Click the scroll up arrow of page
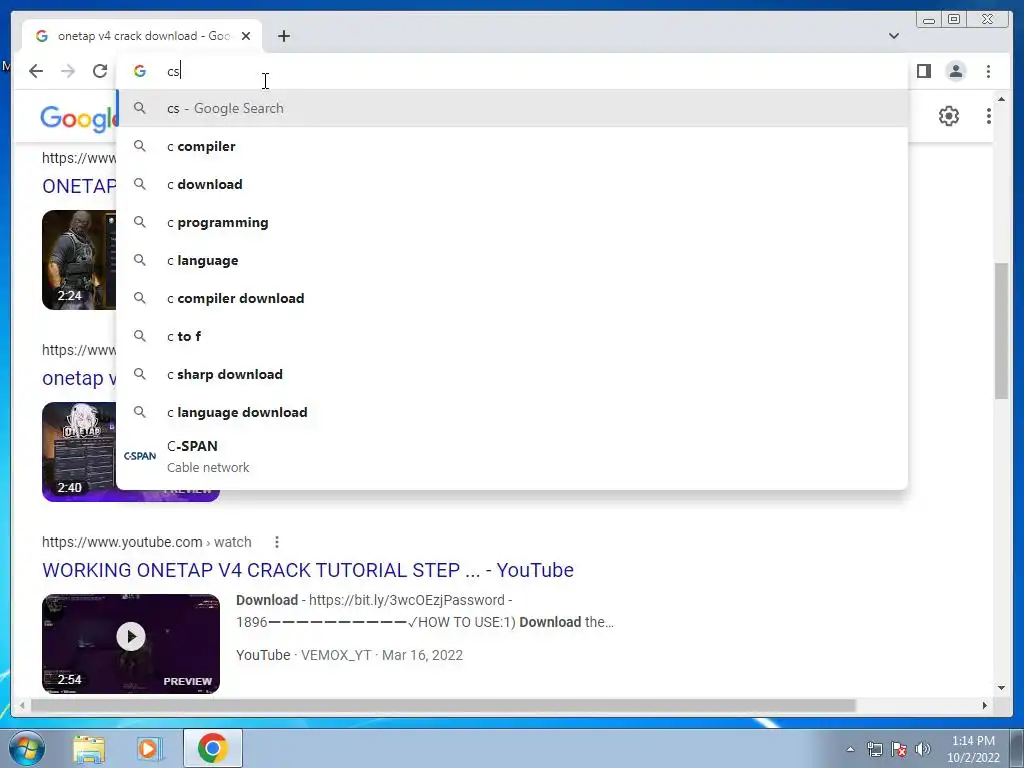 [1001, 99]
